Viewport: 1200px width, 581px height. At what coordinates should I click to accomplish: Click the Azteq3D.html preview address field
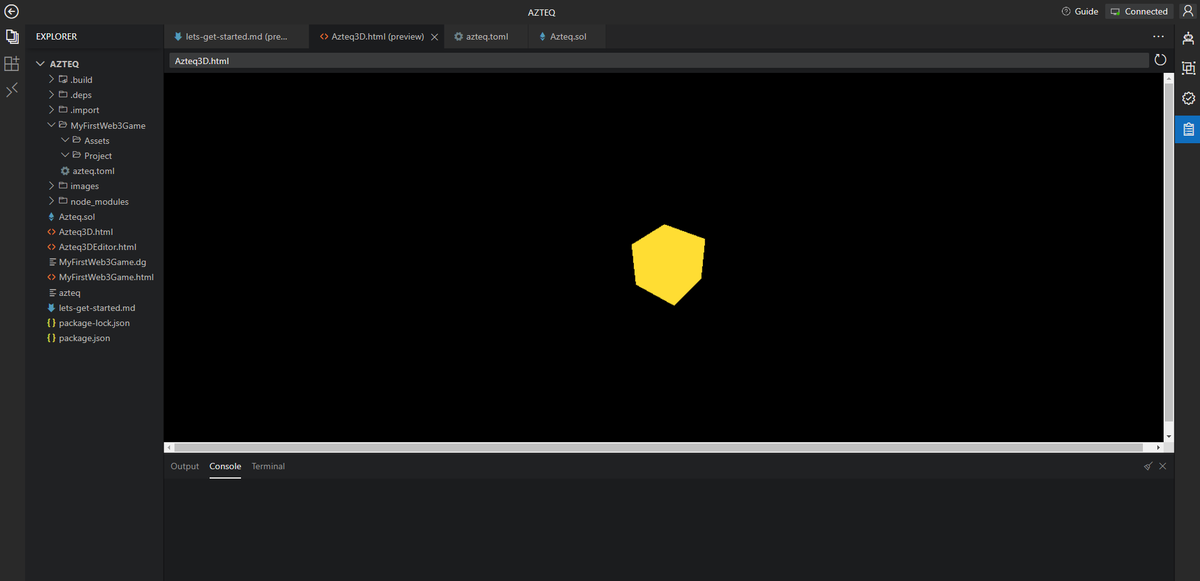(658, 61)
